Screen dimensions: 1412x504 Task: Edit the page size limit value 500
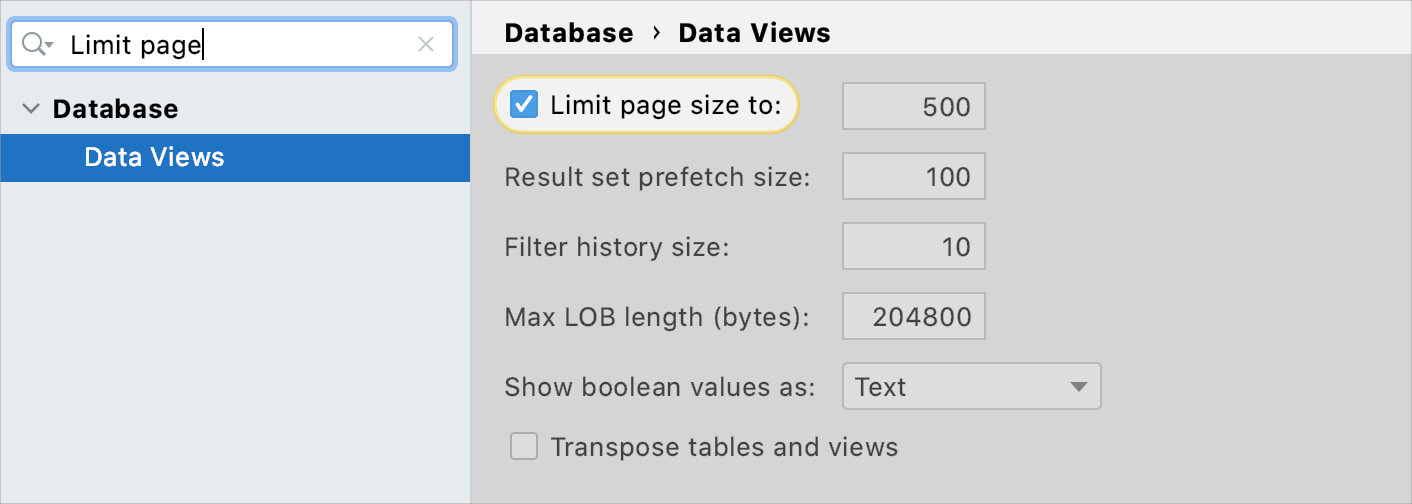[x=913, y=107]
